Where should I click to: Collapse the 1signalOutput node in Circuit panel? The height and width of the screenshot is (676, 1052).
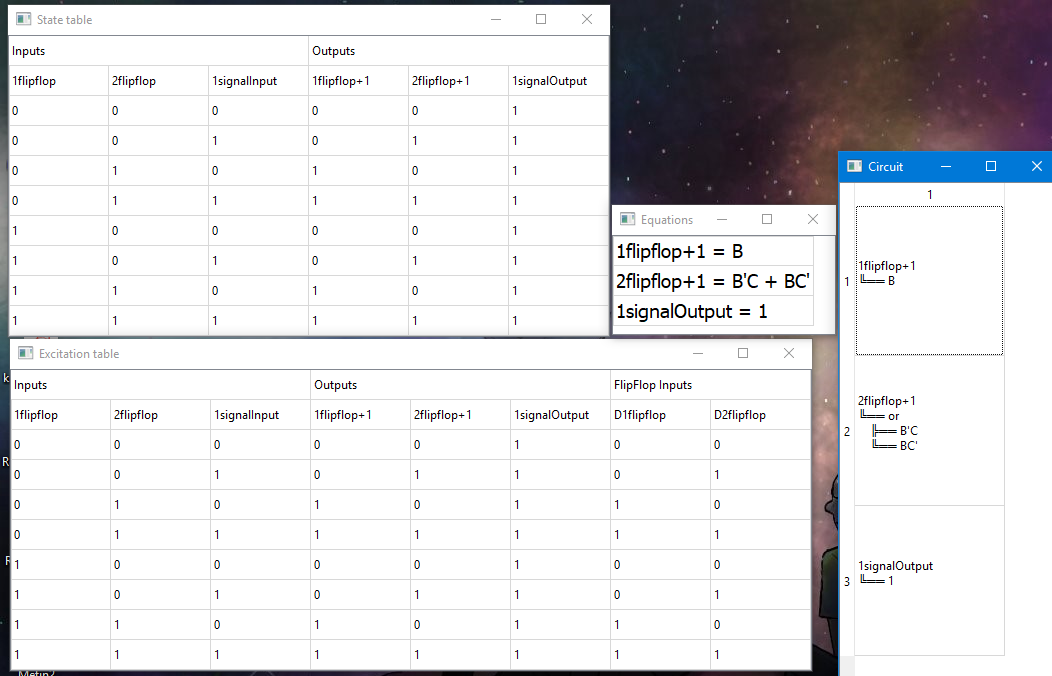896,565
